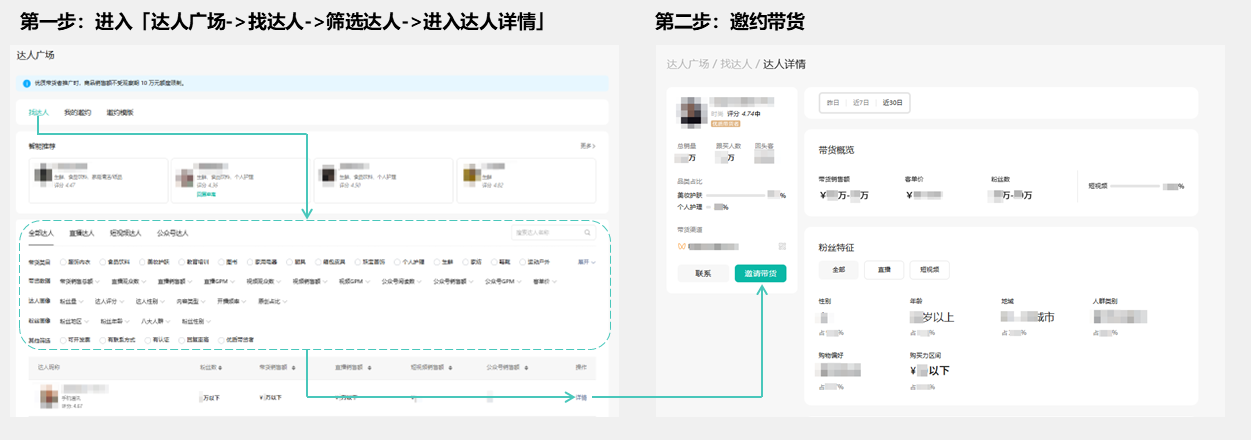Open the 达人评分 filter dropdown
This screenshot has height=440, width=1251.
(109, 301)
